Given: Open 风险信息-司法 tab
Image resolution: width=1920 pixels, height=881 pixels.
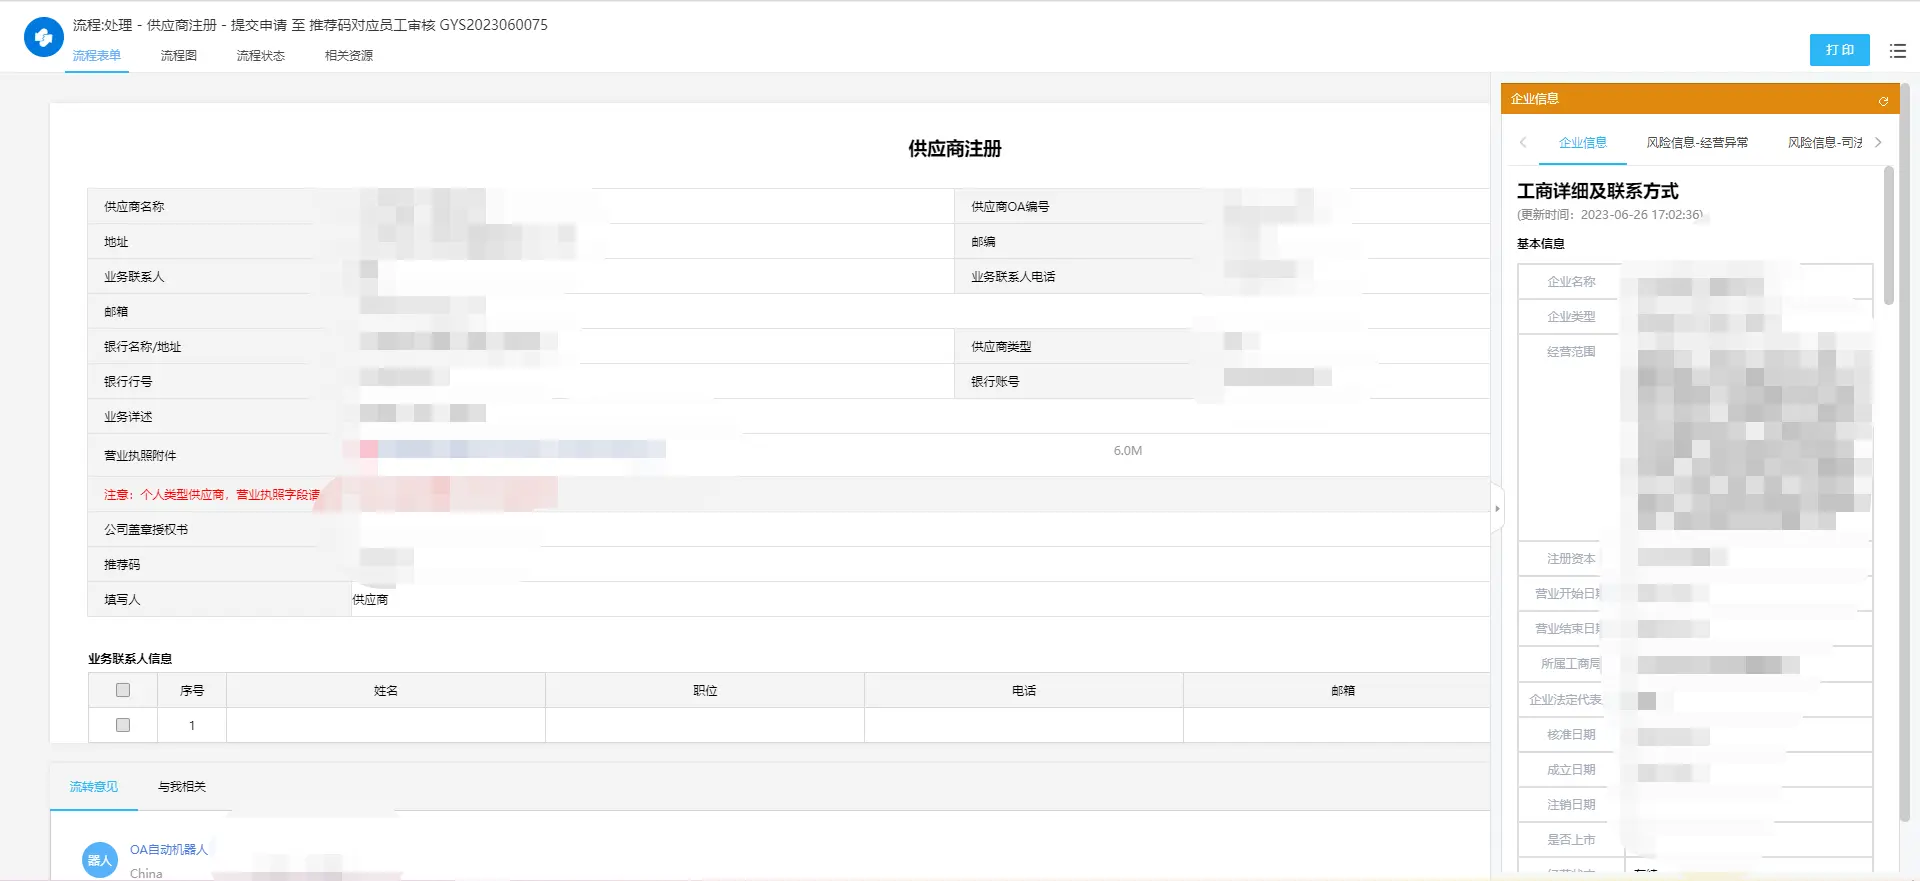Looking at the screenshot, I should 1825,143.
